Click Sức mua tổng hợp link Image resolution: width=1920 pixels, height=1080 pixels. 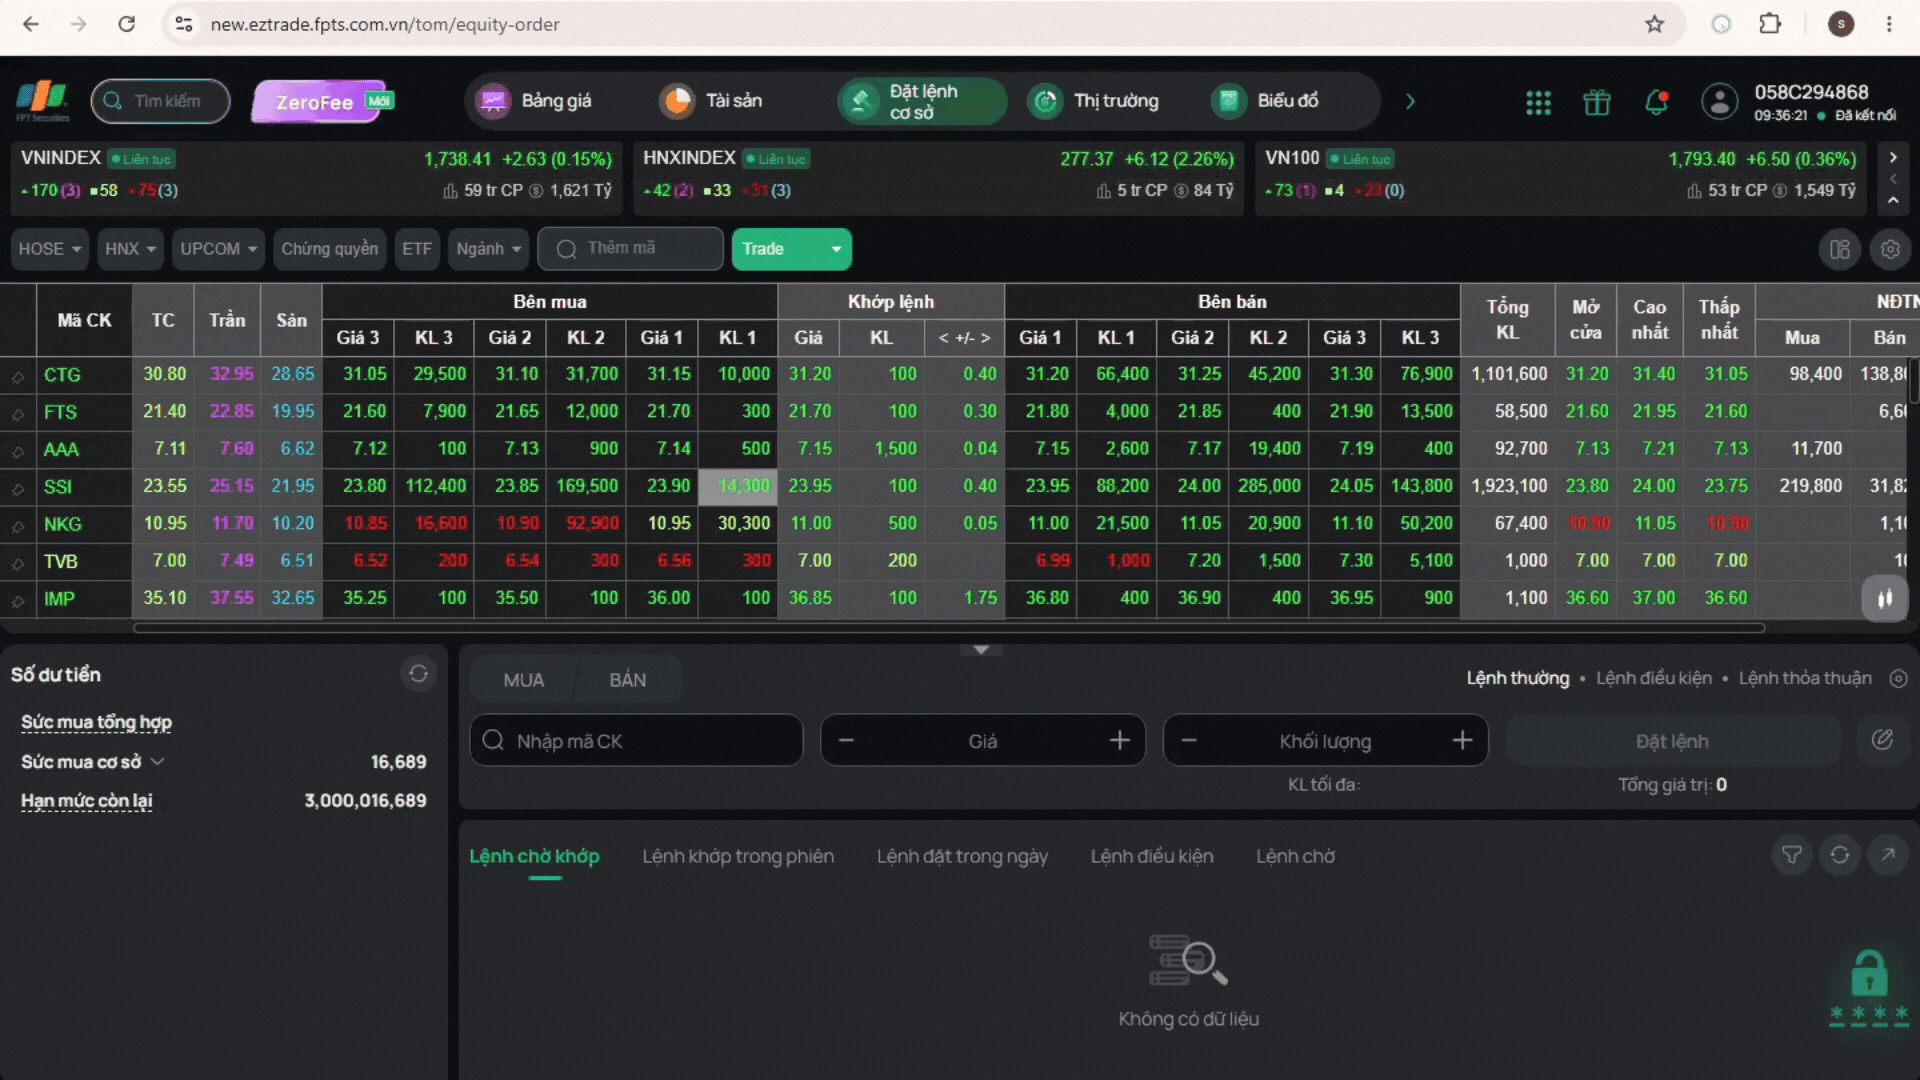coord(96,722)
